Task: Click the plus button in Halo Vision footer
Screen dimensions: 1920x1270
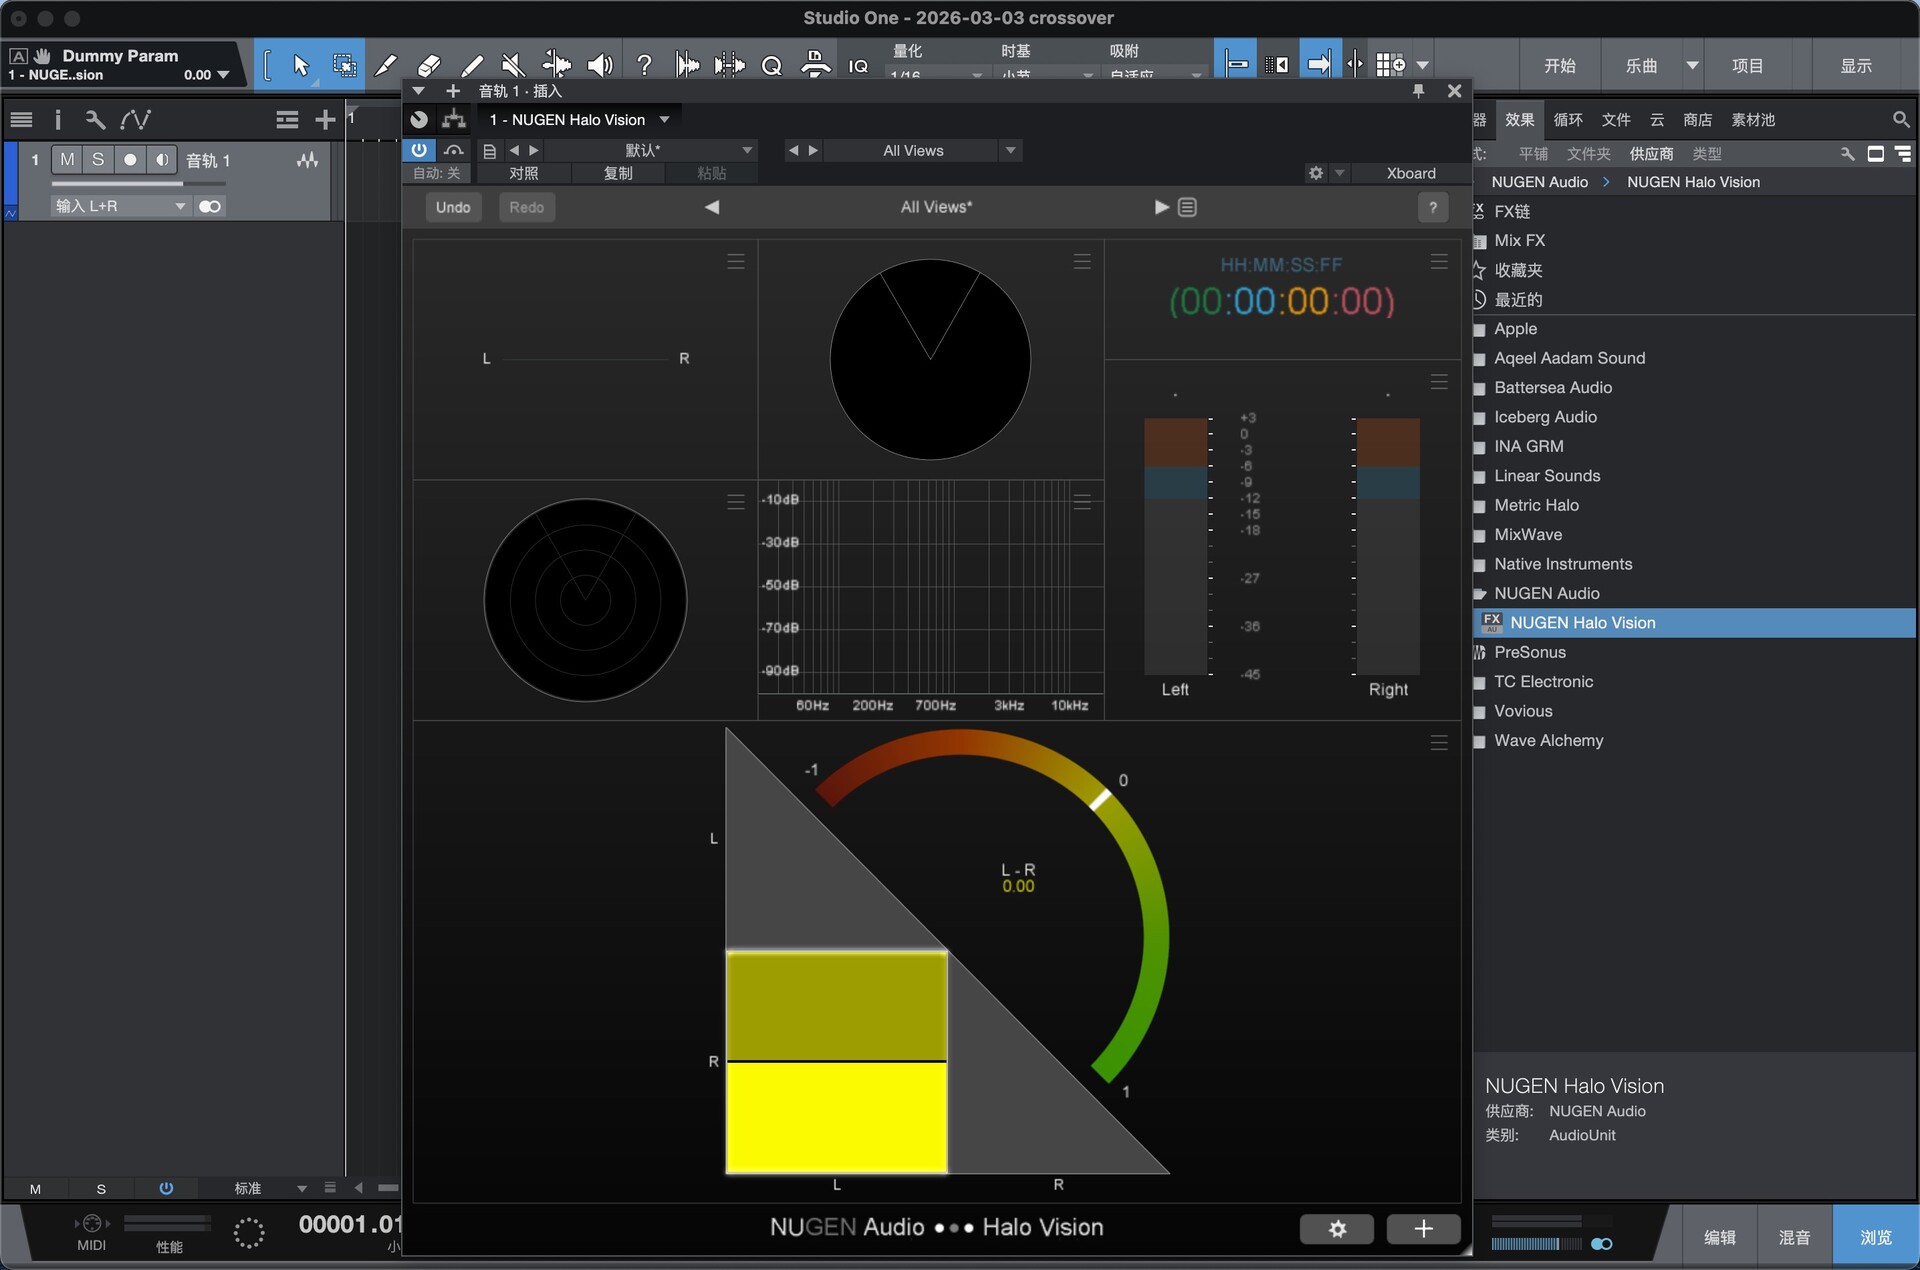Action: click(1423, 1228)
